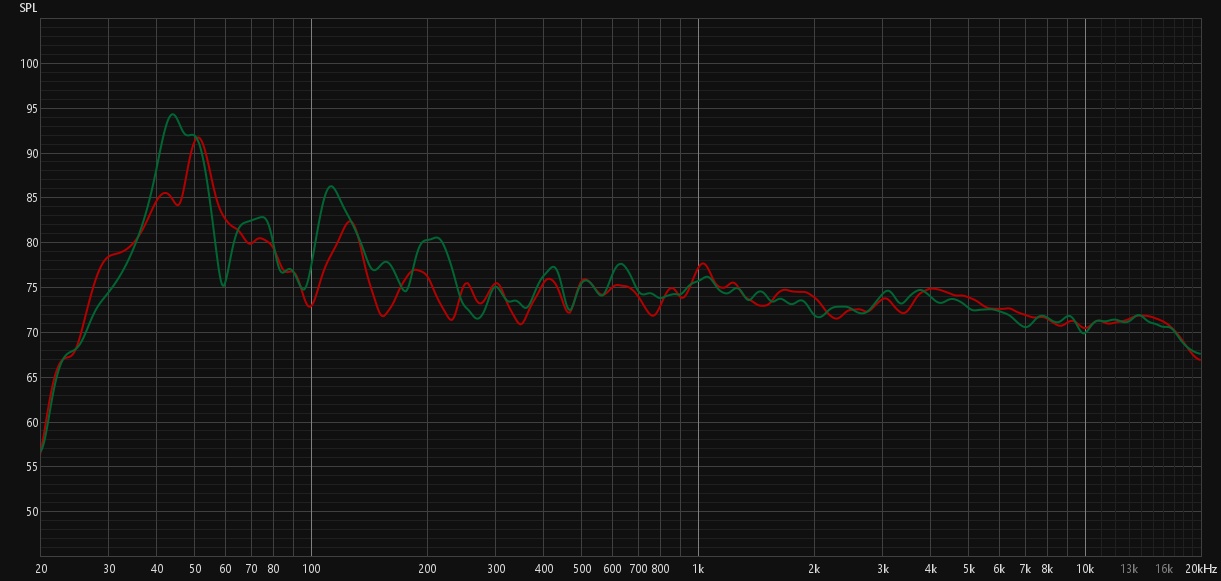Click the 500 label on frequency axis

tap(582, 569)
